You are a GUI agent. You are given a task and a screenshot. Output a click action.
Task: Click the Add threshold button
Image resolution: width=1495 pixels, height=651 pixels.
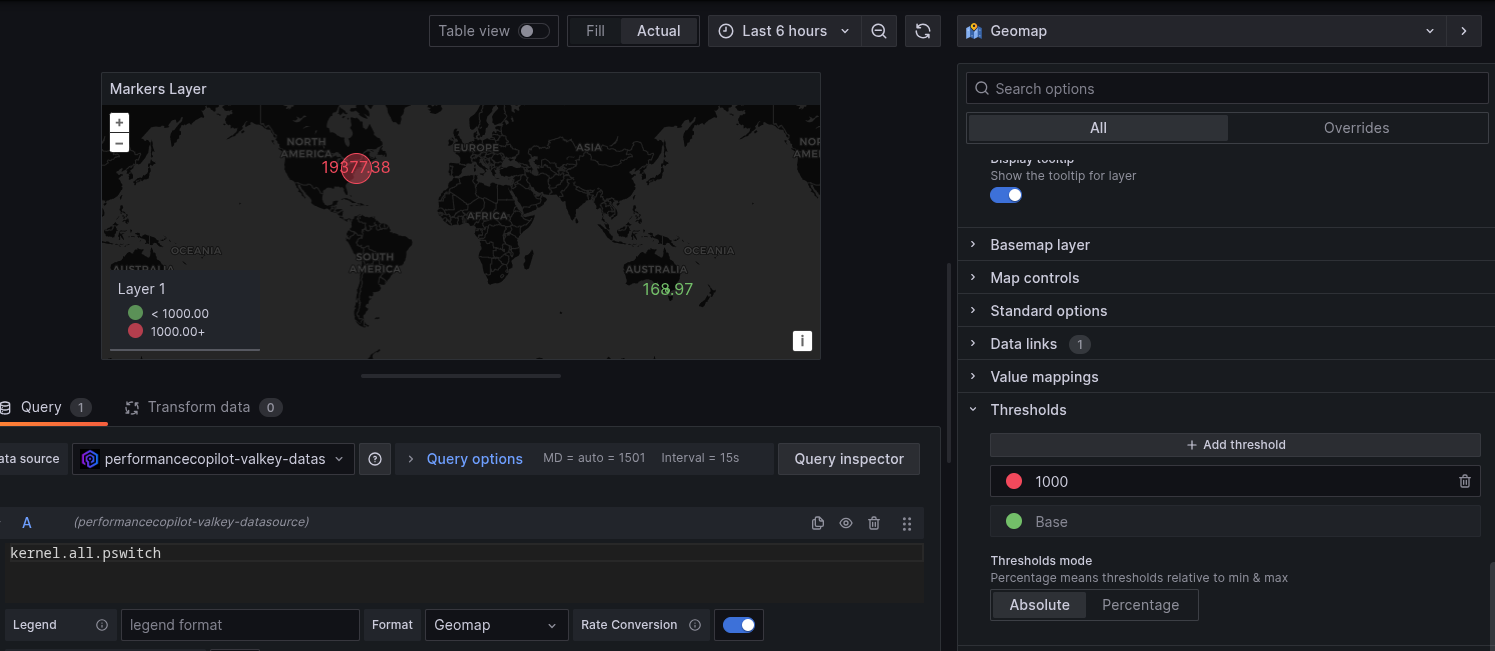coord(1235,445)
